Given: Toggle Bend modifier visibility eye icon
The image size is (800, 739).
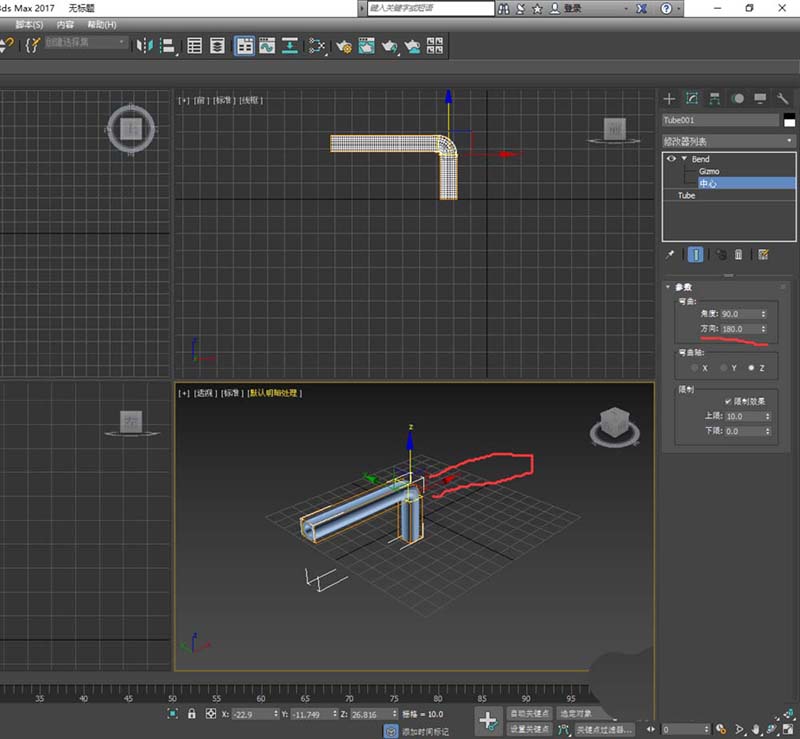Looking at the screenshot, I should click(670, 159).
